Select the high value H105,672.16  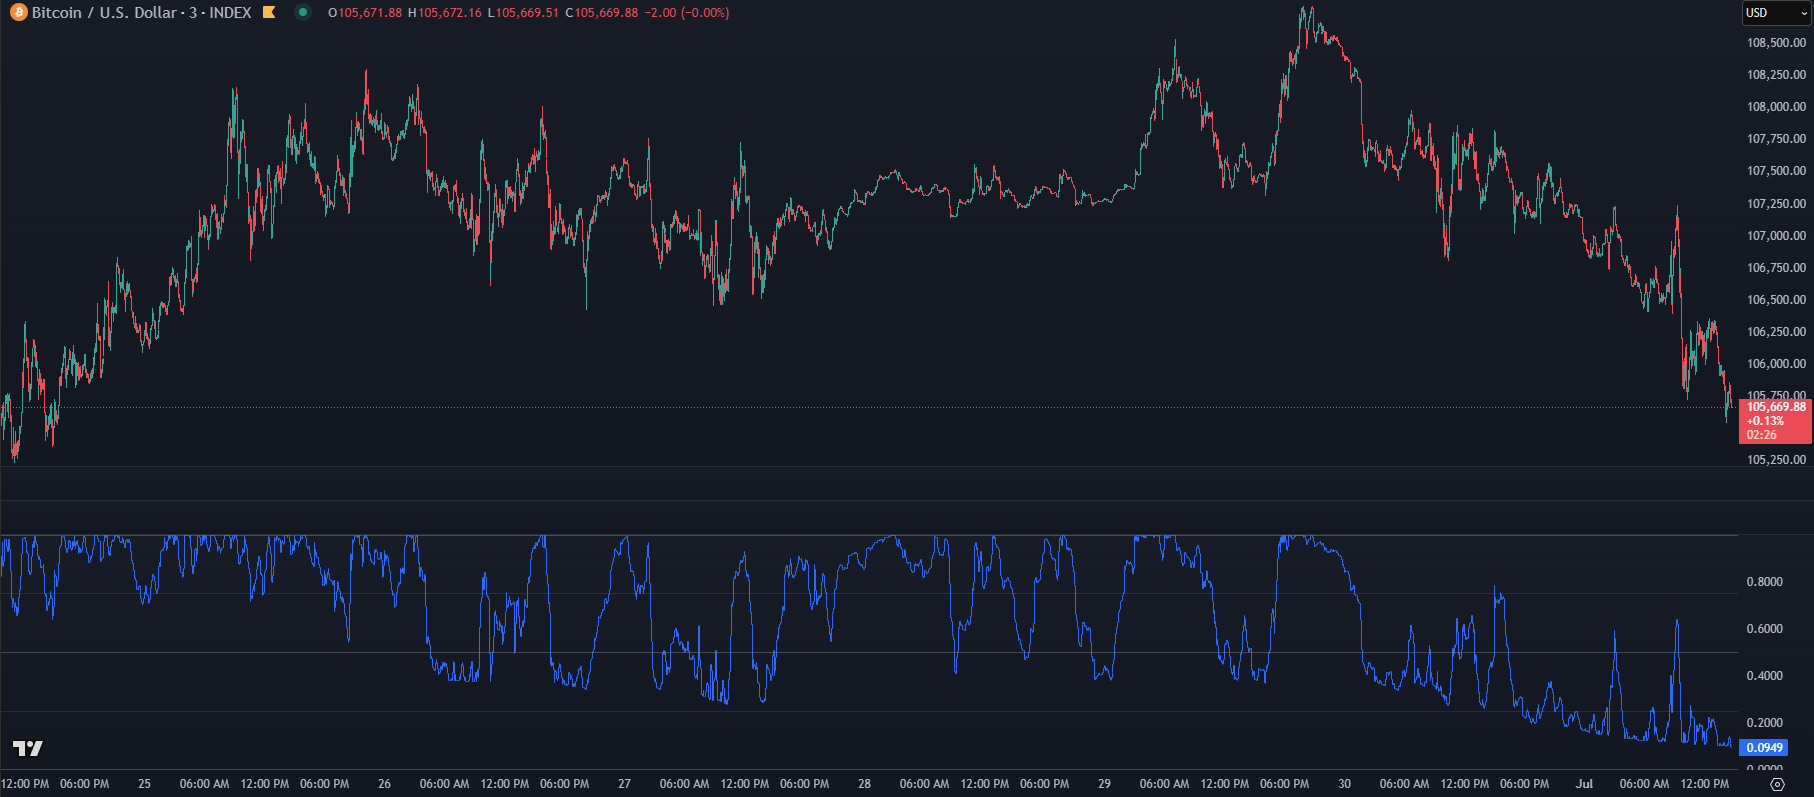point(444,13)
